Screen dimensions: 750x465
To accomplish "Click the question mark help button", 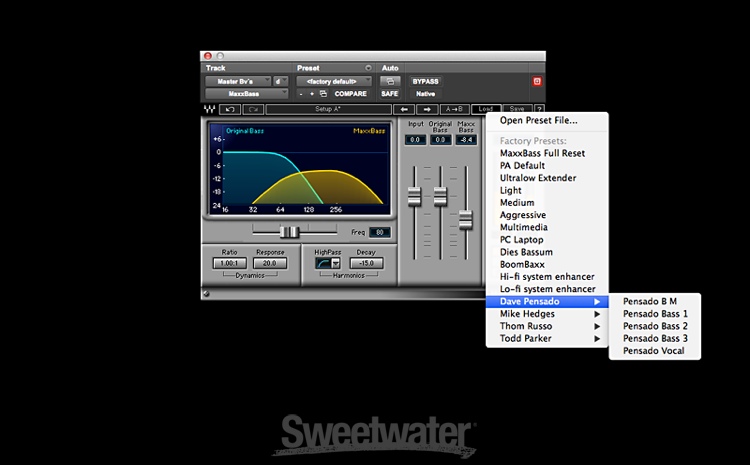I will click(539, 109).
